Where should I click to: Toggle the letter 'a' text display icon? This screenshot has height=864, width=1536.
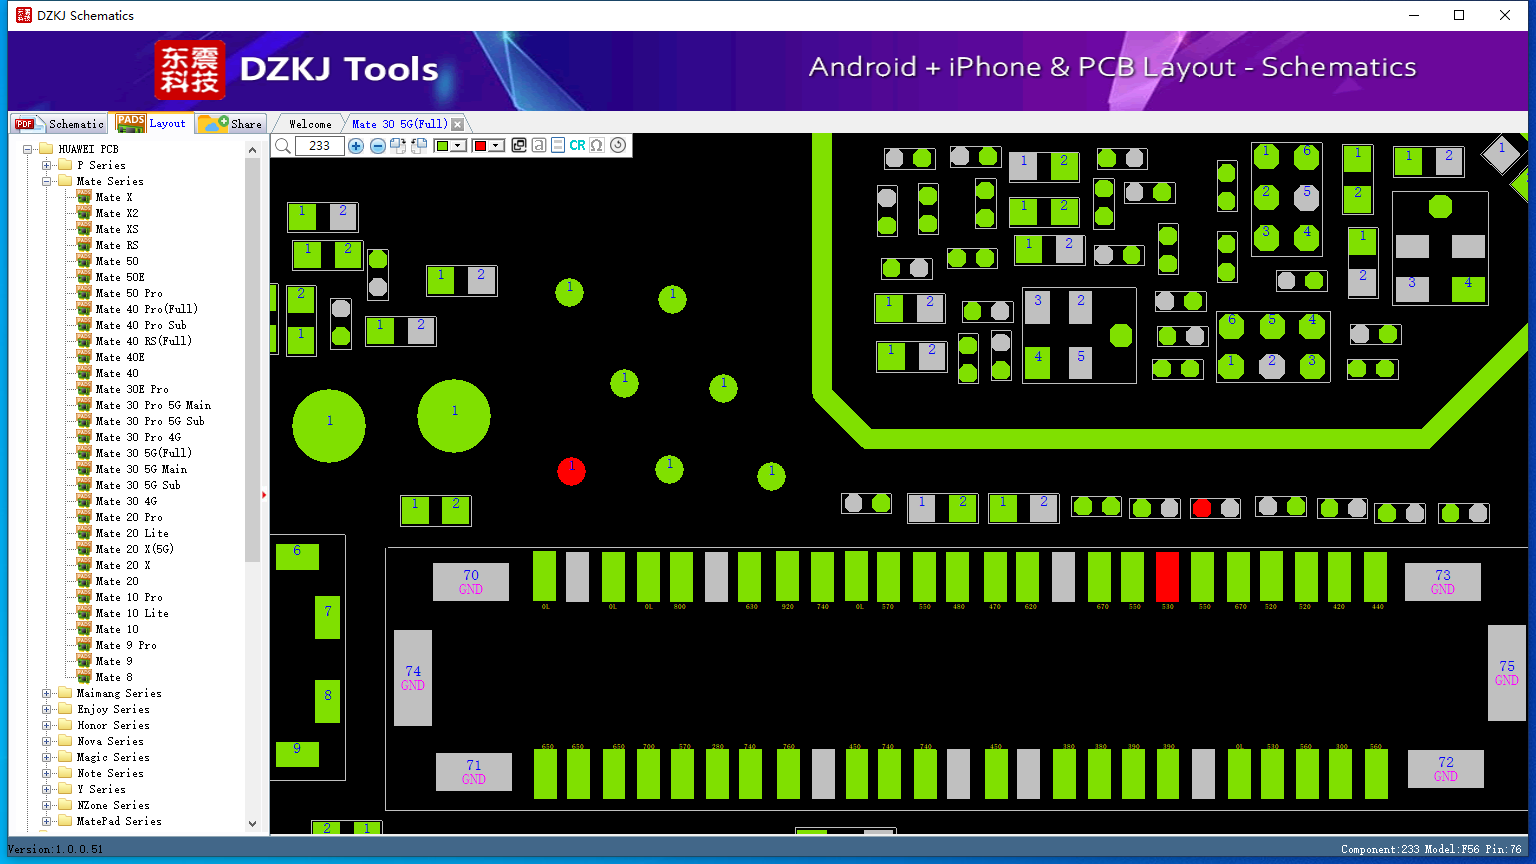(539, 146)
